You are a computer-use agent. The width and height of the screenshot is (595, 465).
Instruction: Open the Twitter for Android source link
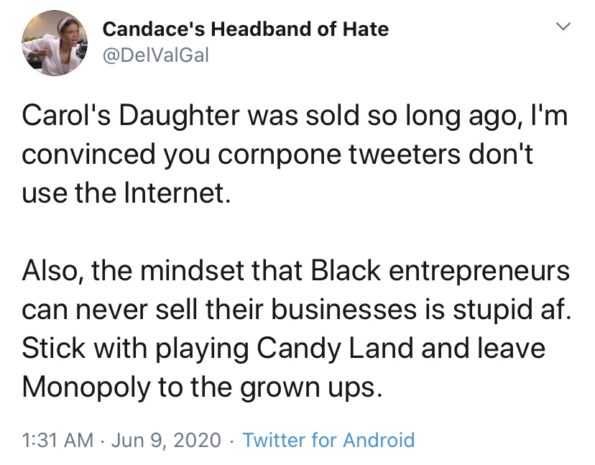[x=329, y=440]
